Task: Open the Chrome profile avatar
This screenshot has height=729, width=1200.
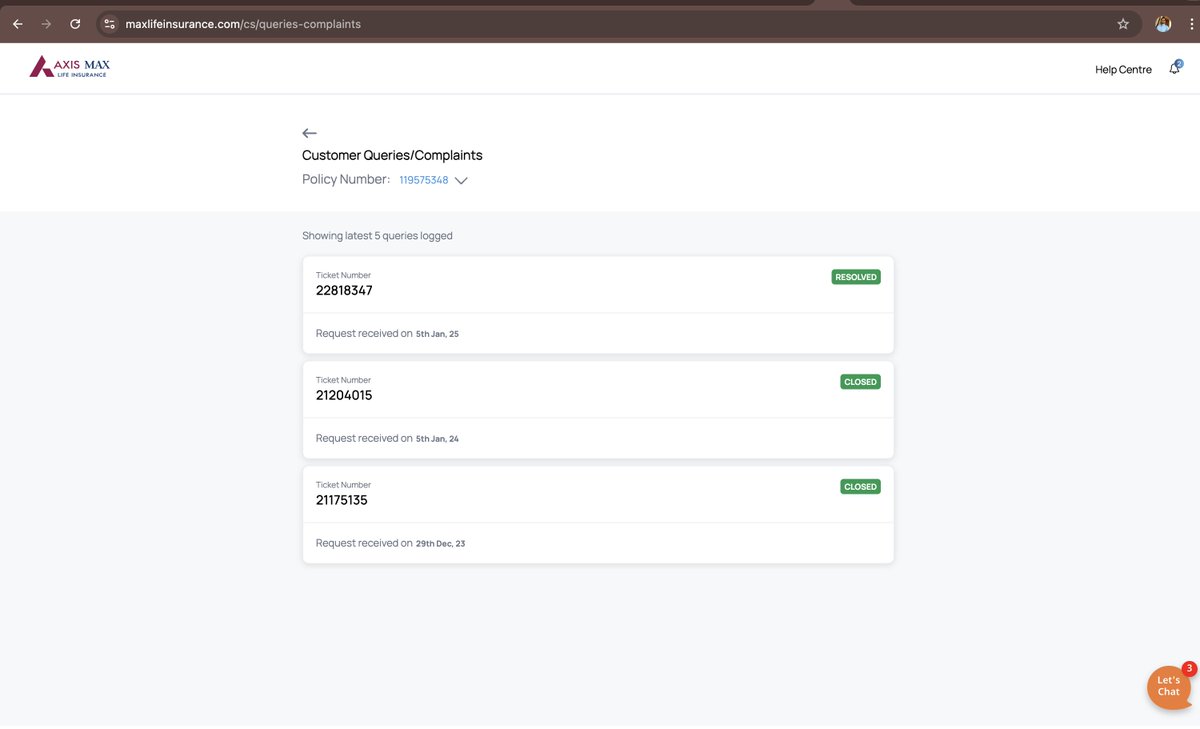Action: [1163, 24]
